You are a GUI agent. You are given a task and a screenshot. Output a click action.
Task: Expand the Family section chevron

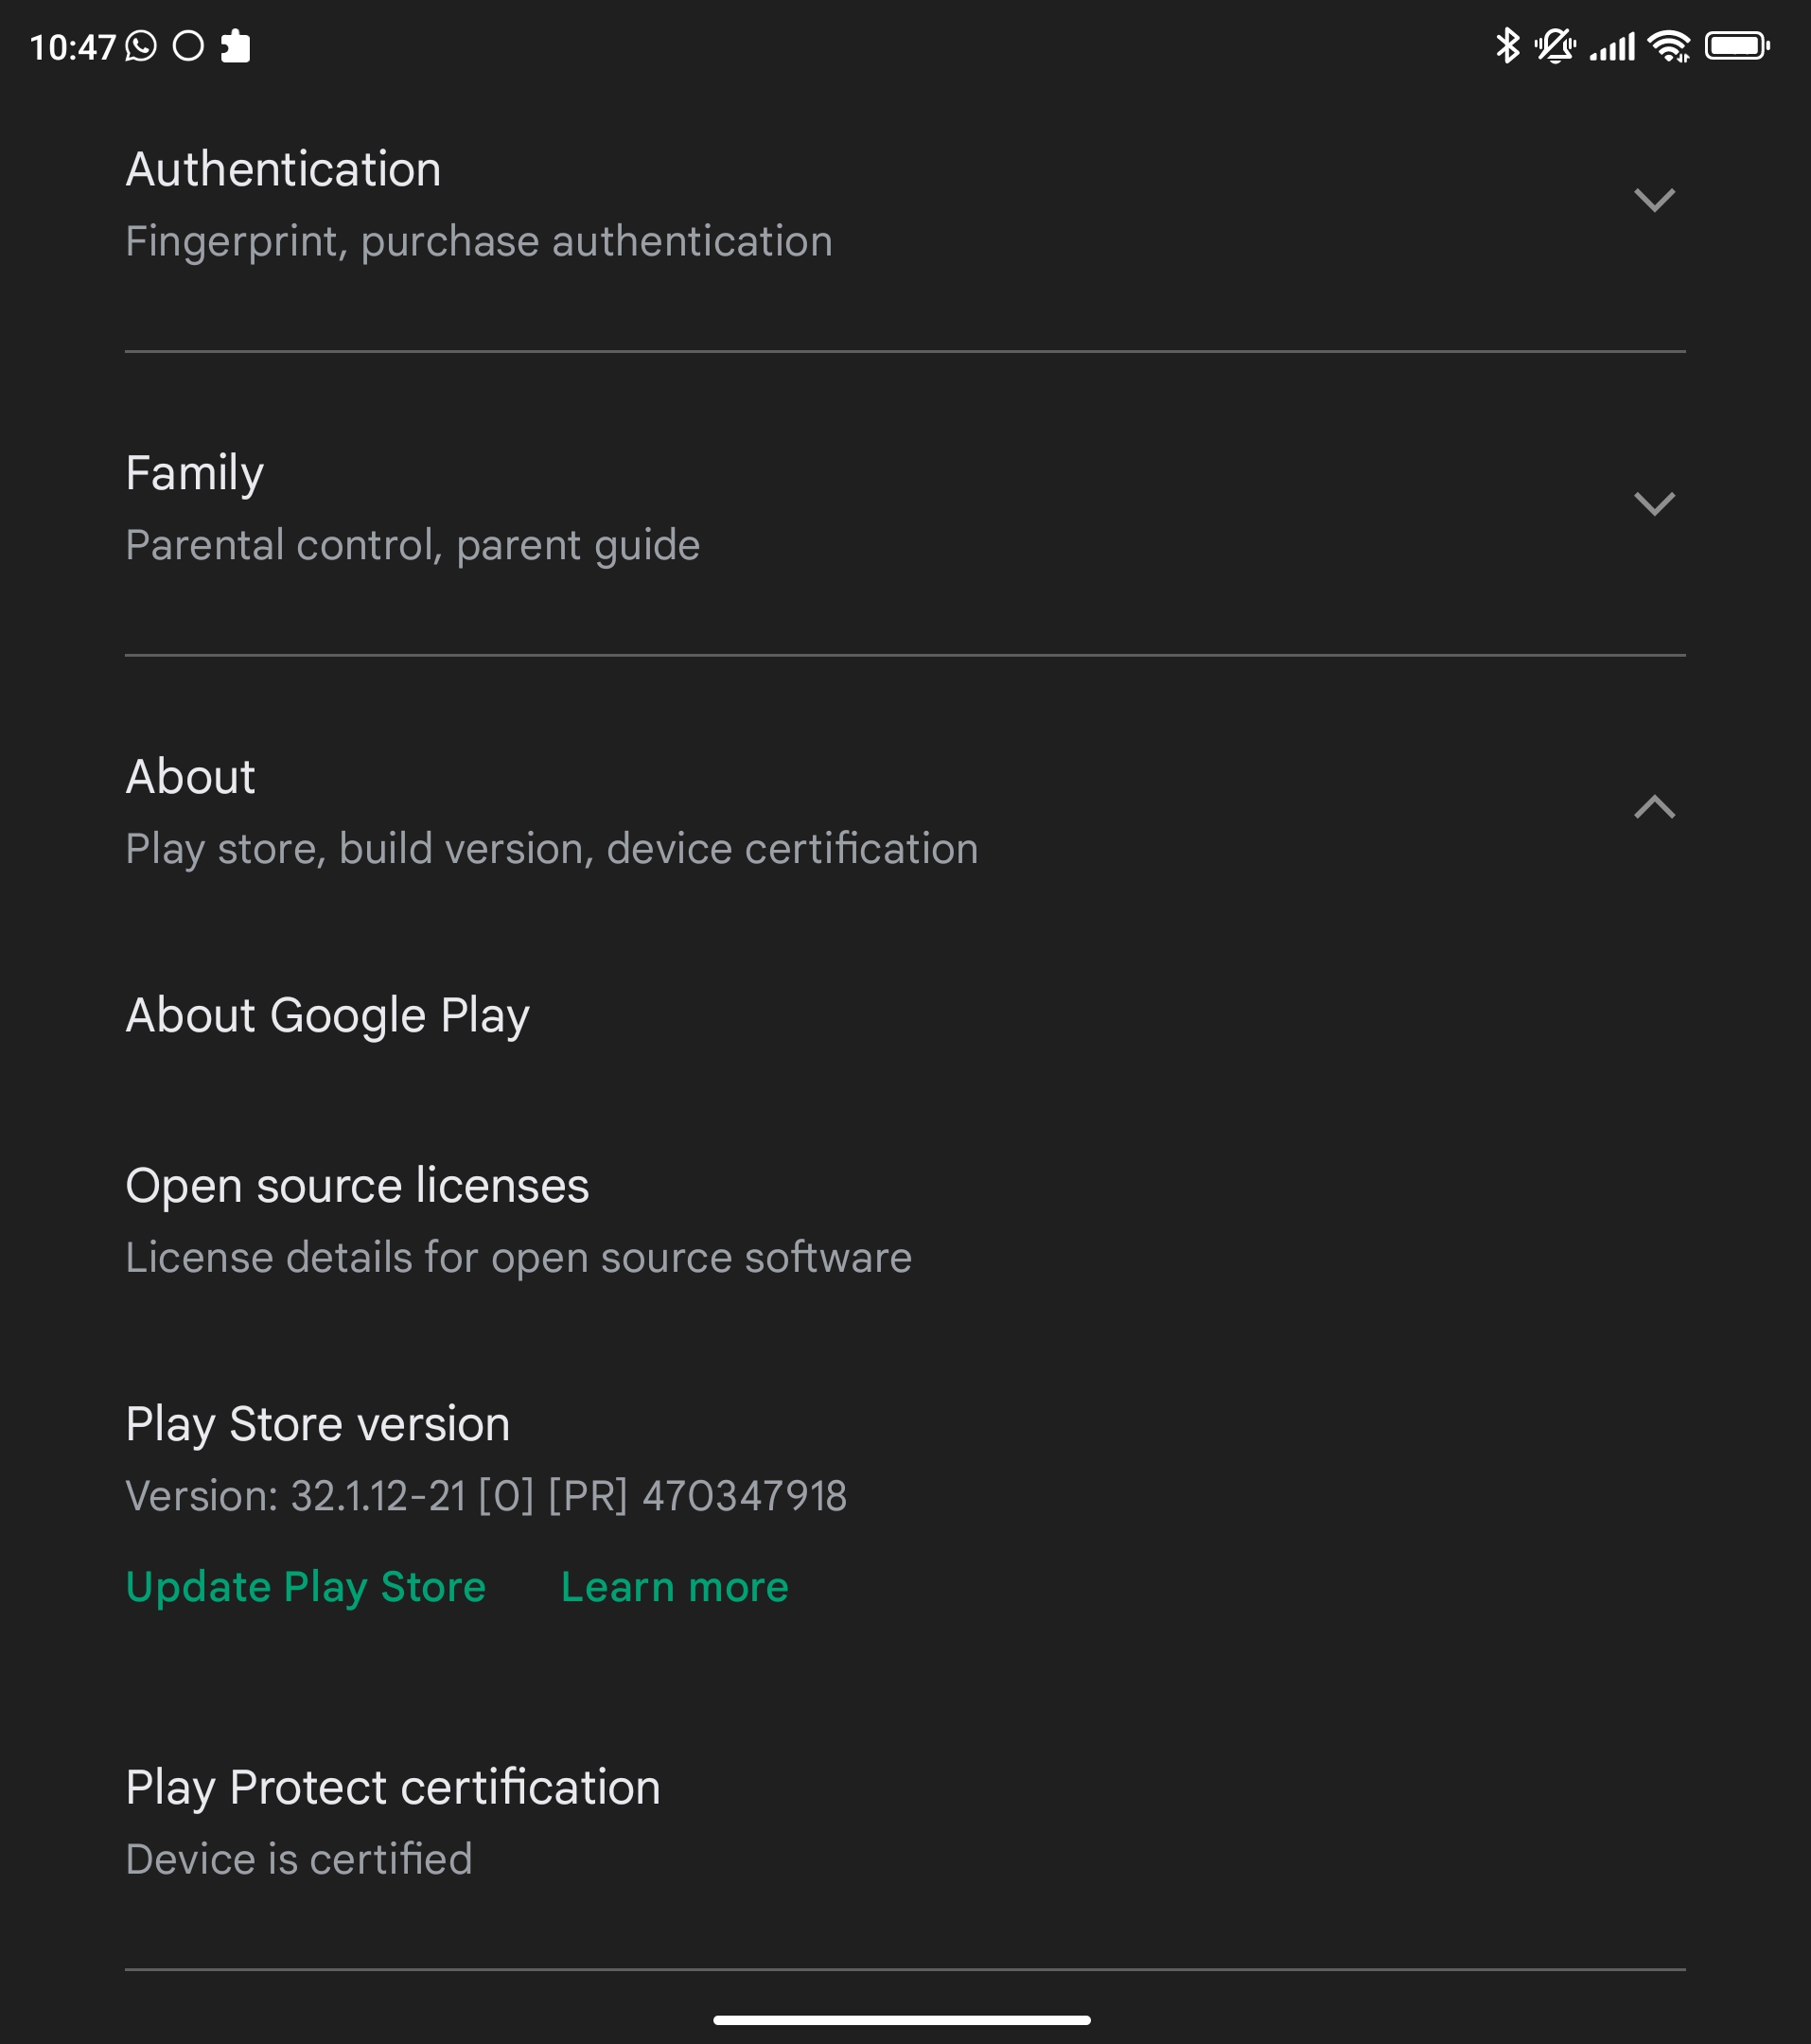[x=1654, y=503]
